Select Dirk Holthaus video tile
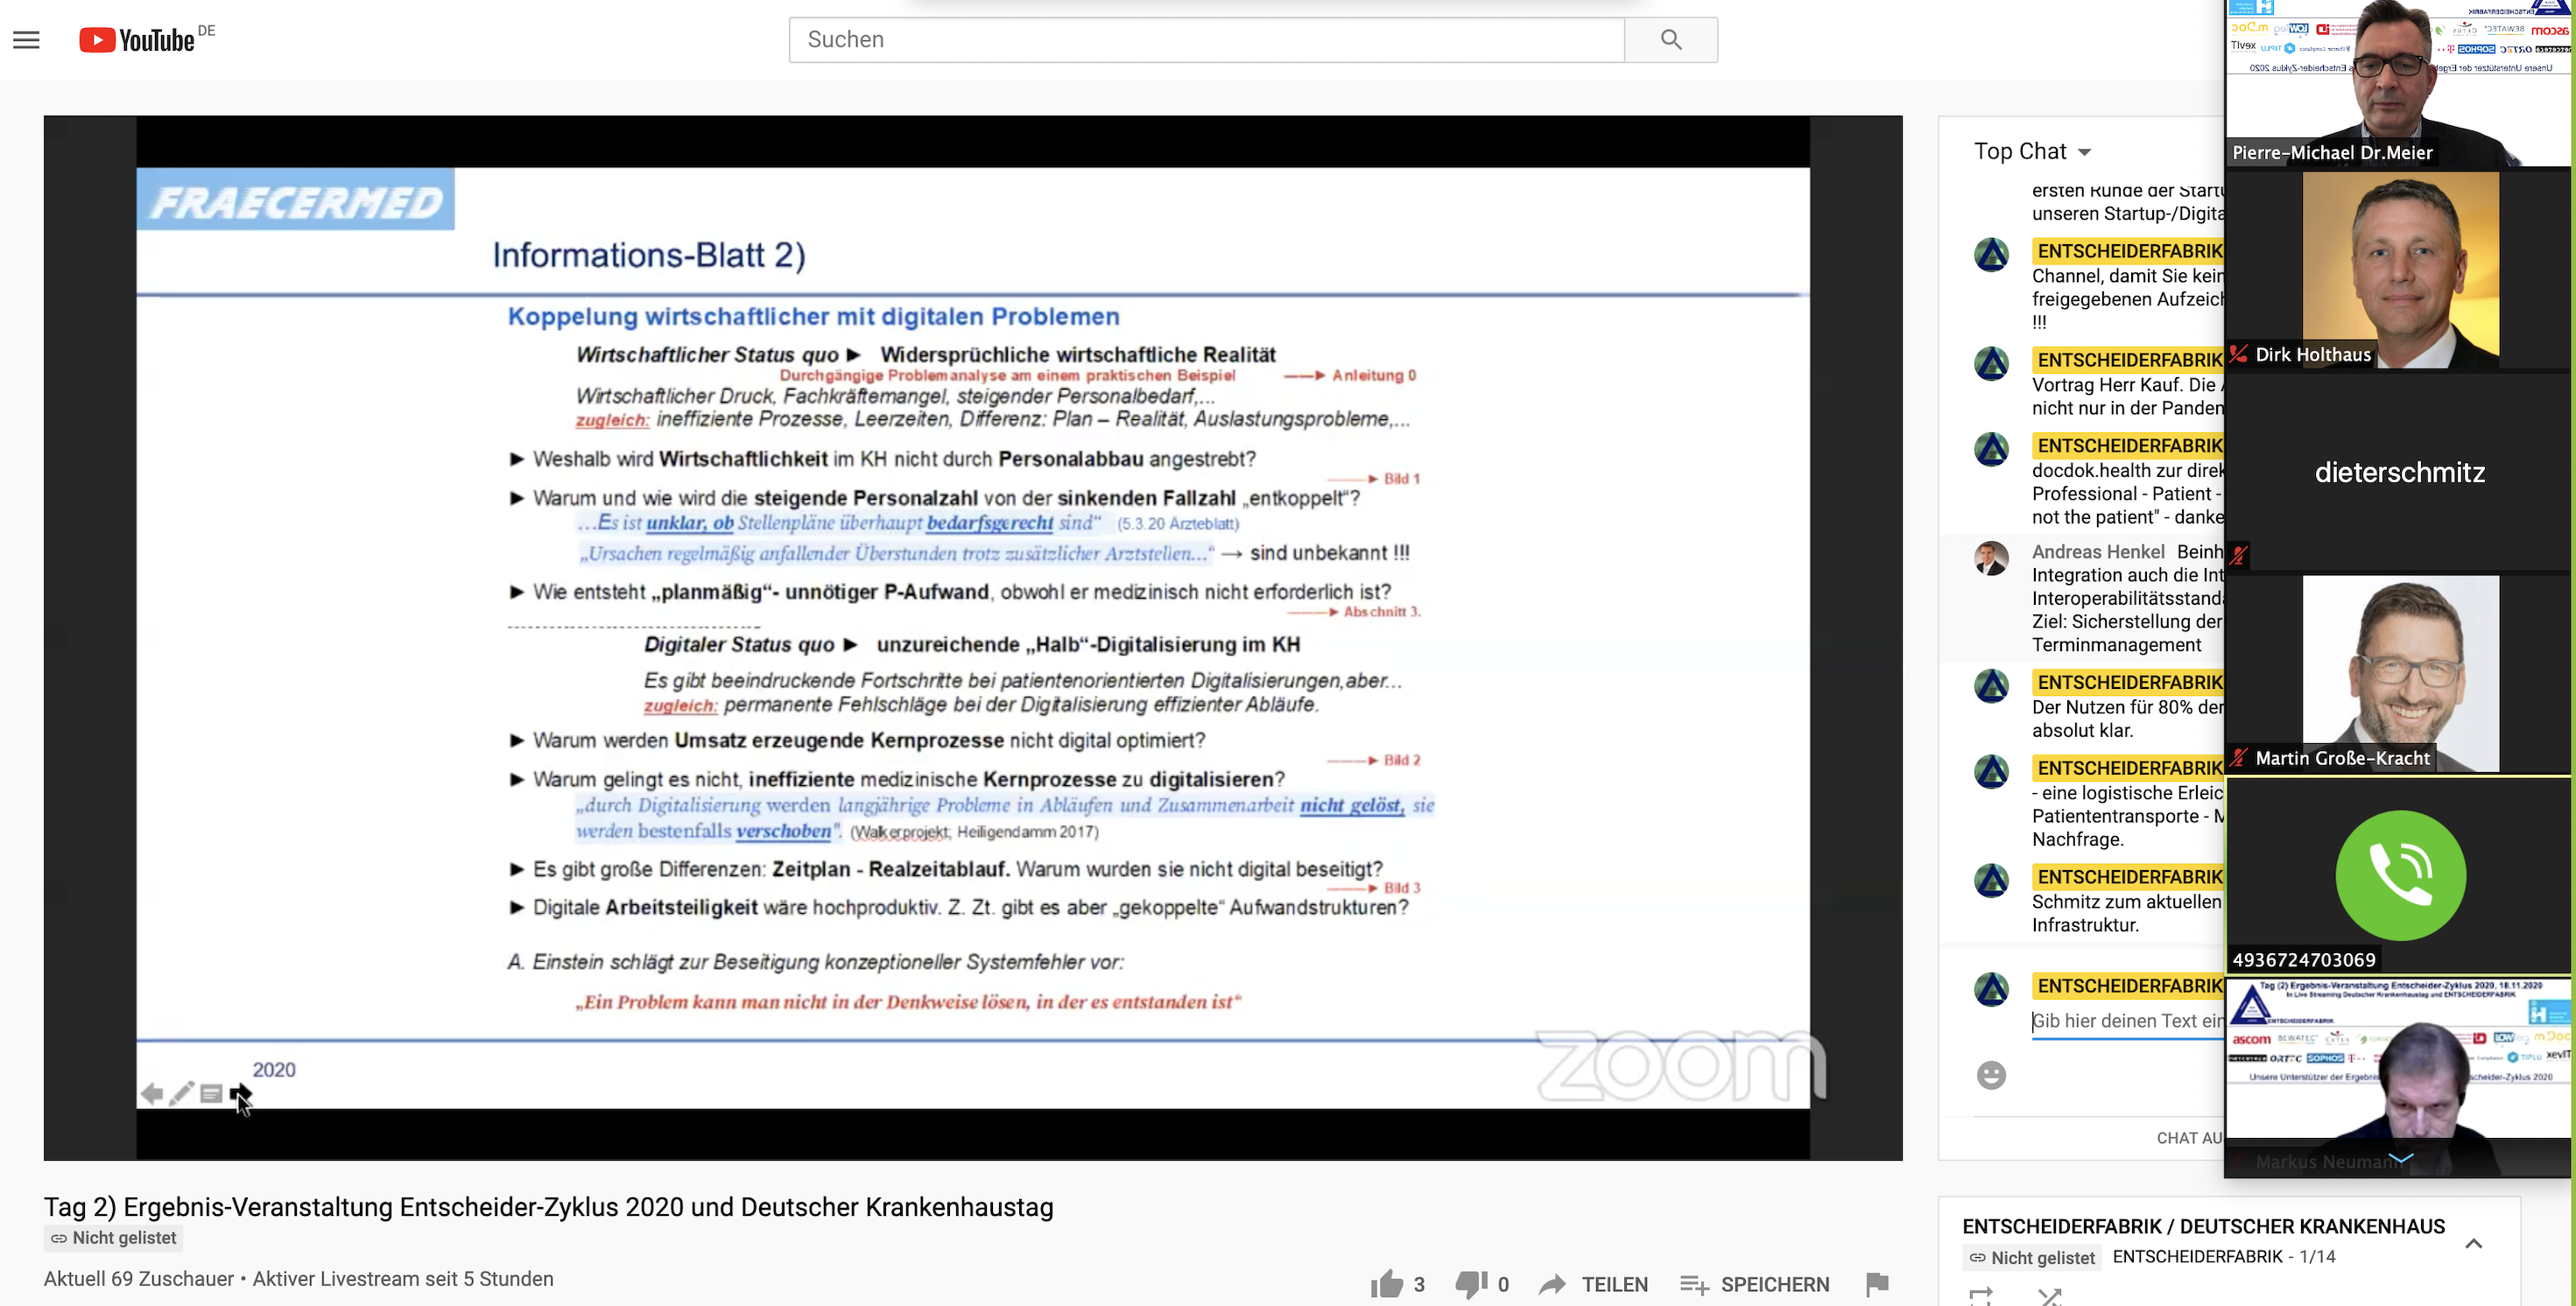Screen dimensions: 2576x1306 (x=2399, y=270)
